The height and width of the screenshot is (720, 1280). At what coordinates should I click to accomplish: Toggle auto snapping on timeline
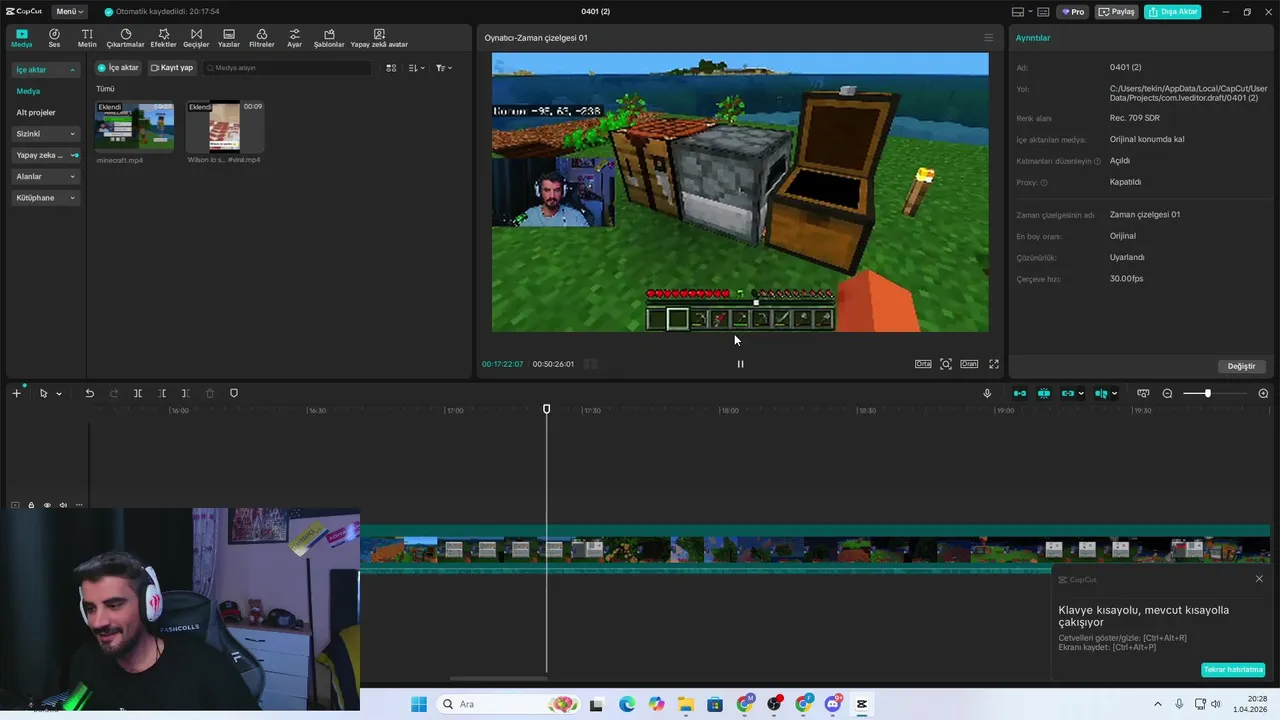pyautogui.click(x=1044, y=393)
